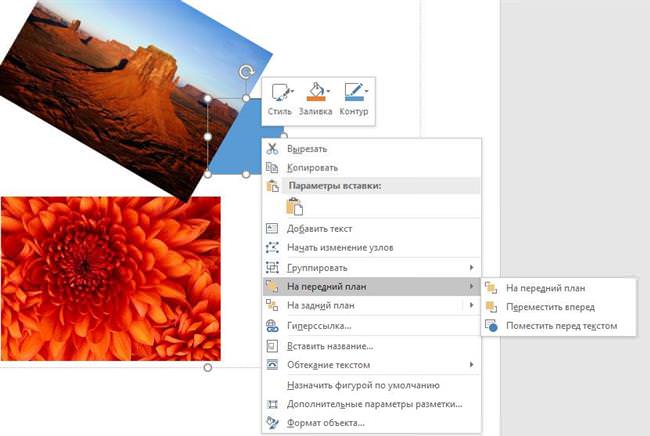Open the Заливка fill color button
Screen dimensions: 650x436
click(x=315, y=99)
